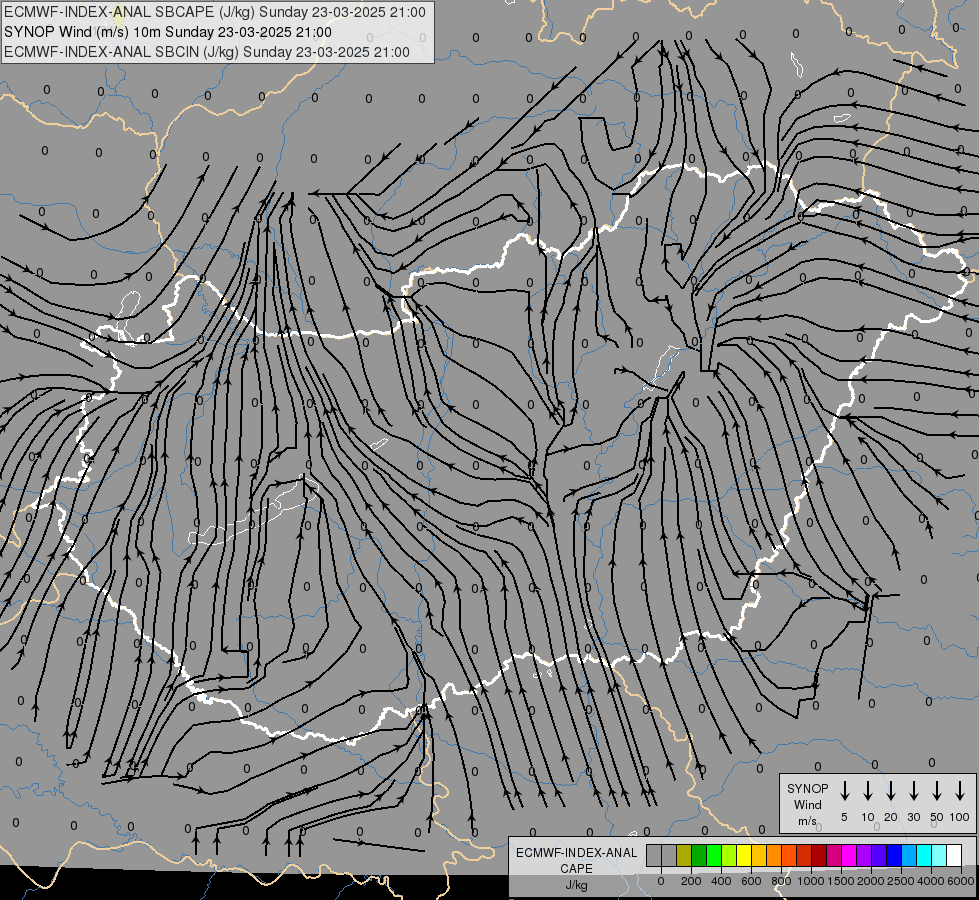Click the 800 tick label on CAPE scale
This screenshot has width=979, height=900.
pos(781,881)
